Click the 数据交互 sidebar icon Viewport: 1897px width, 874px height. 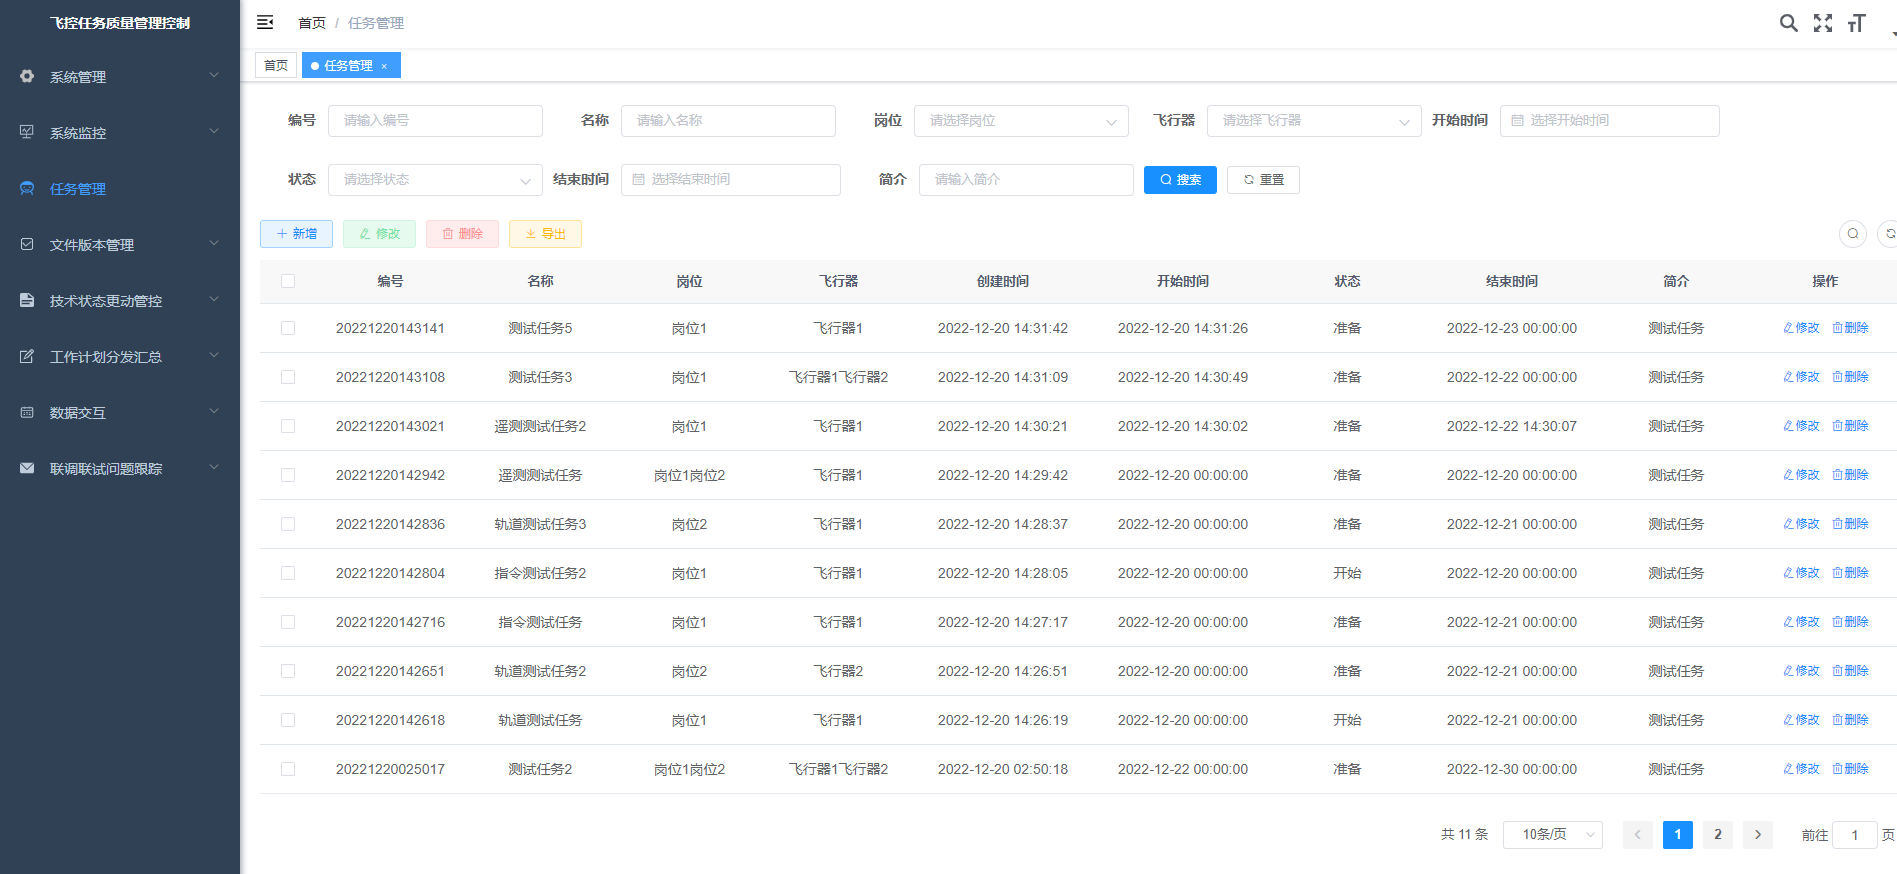(27, 412)
